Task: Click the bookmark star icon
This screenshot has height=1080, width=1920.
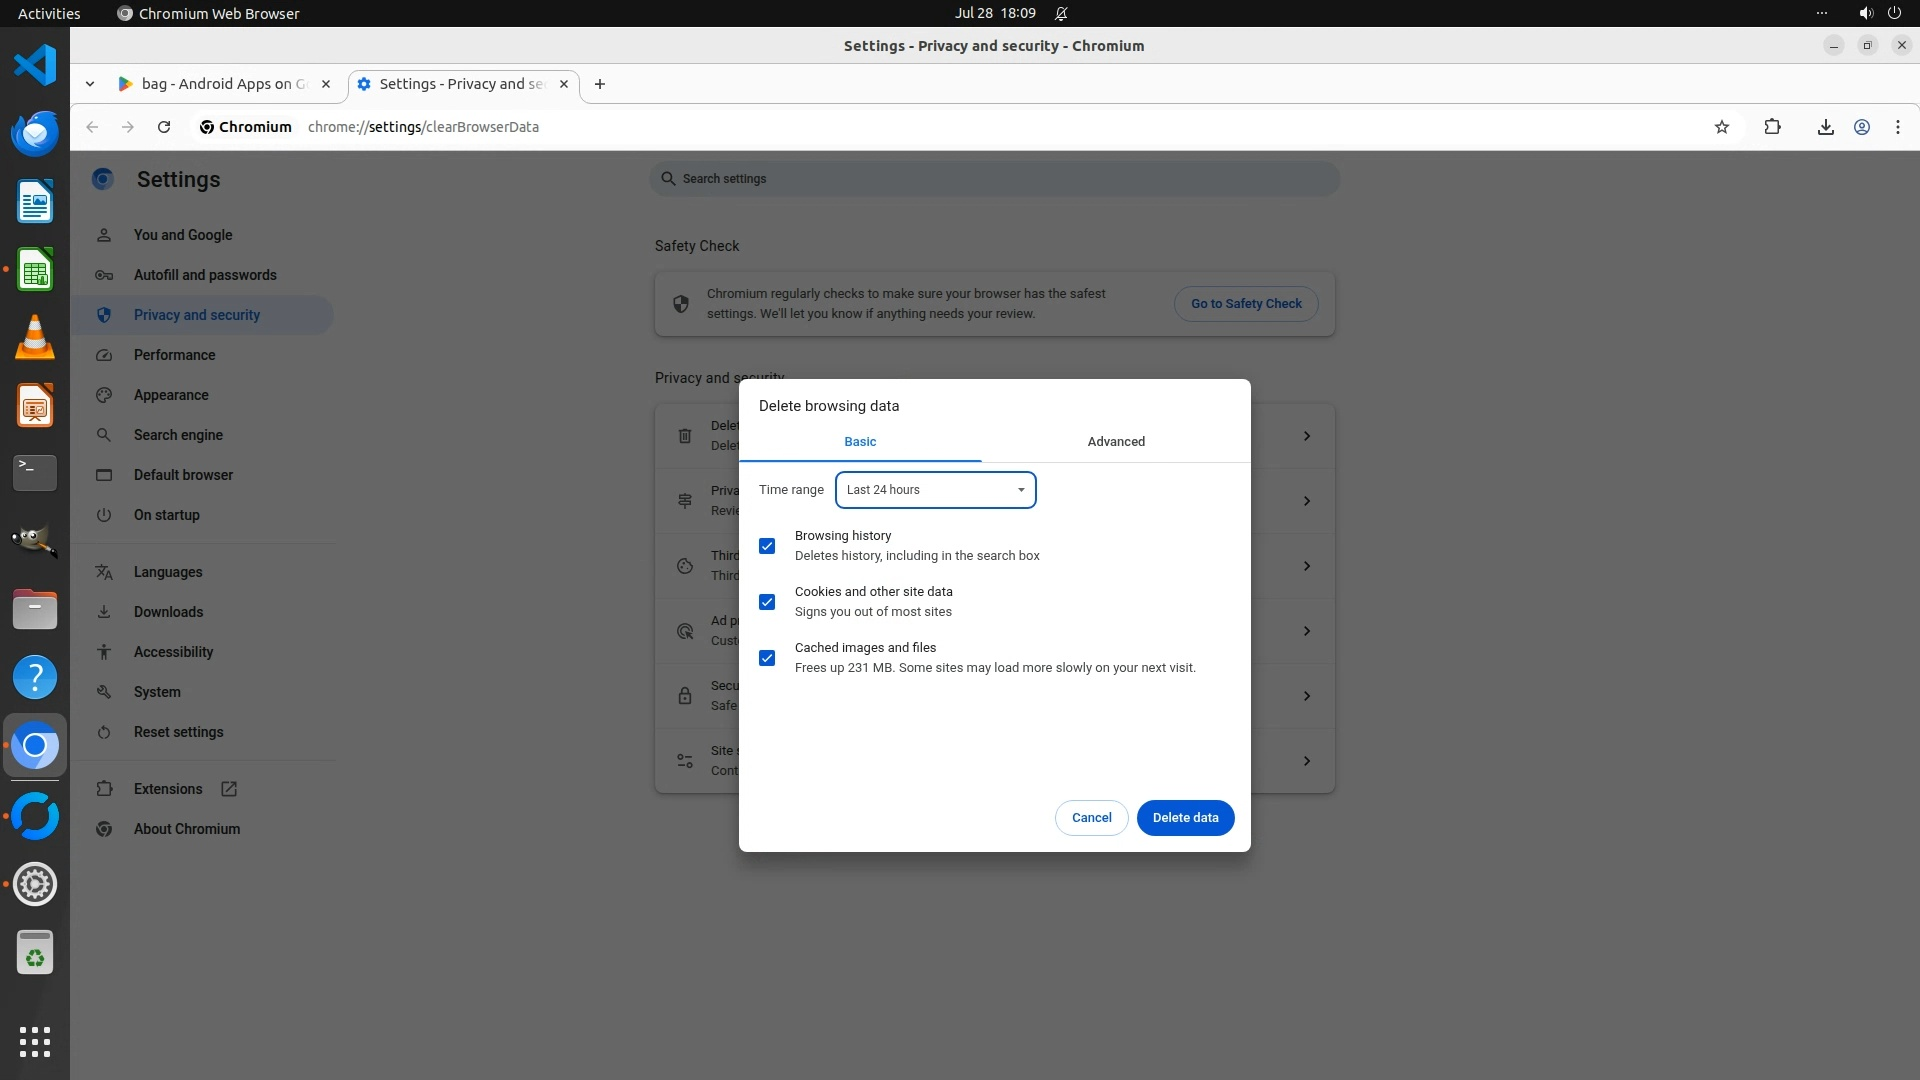Action: [x=1721, y=127]
